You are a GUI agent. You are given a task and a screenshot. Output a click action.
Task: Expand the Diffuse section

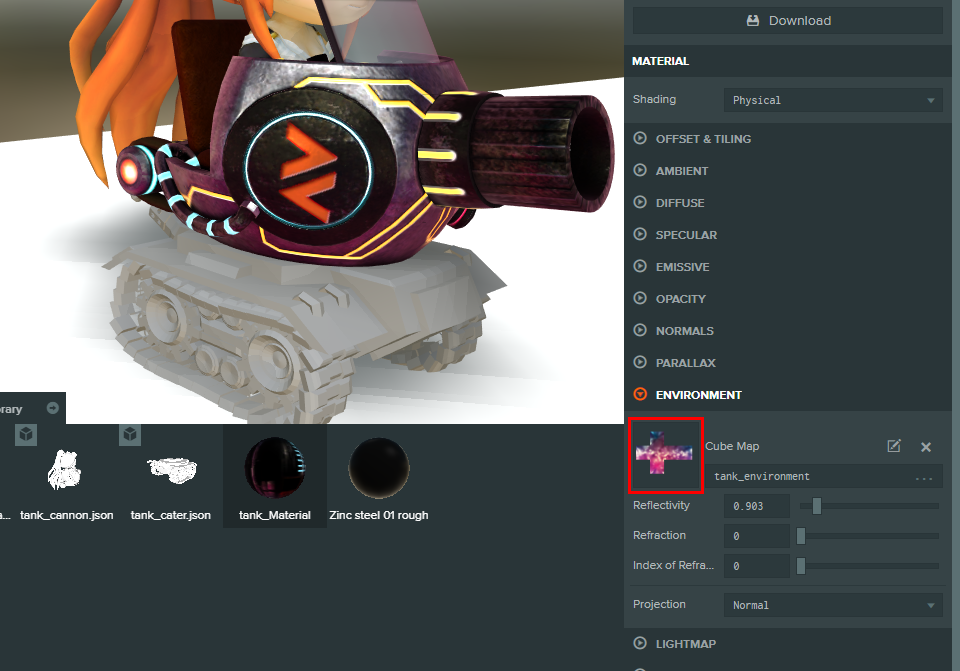680,203
